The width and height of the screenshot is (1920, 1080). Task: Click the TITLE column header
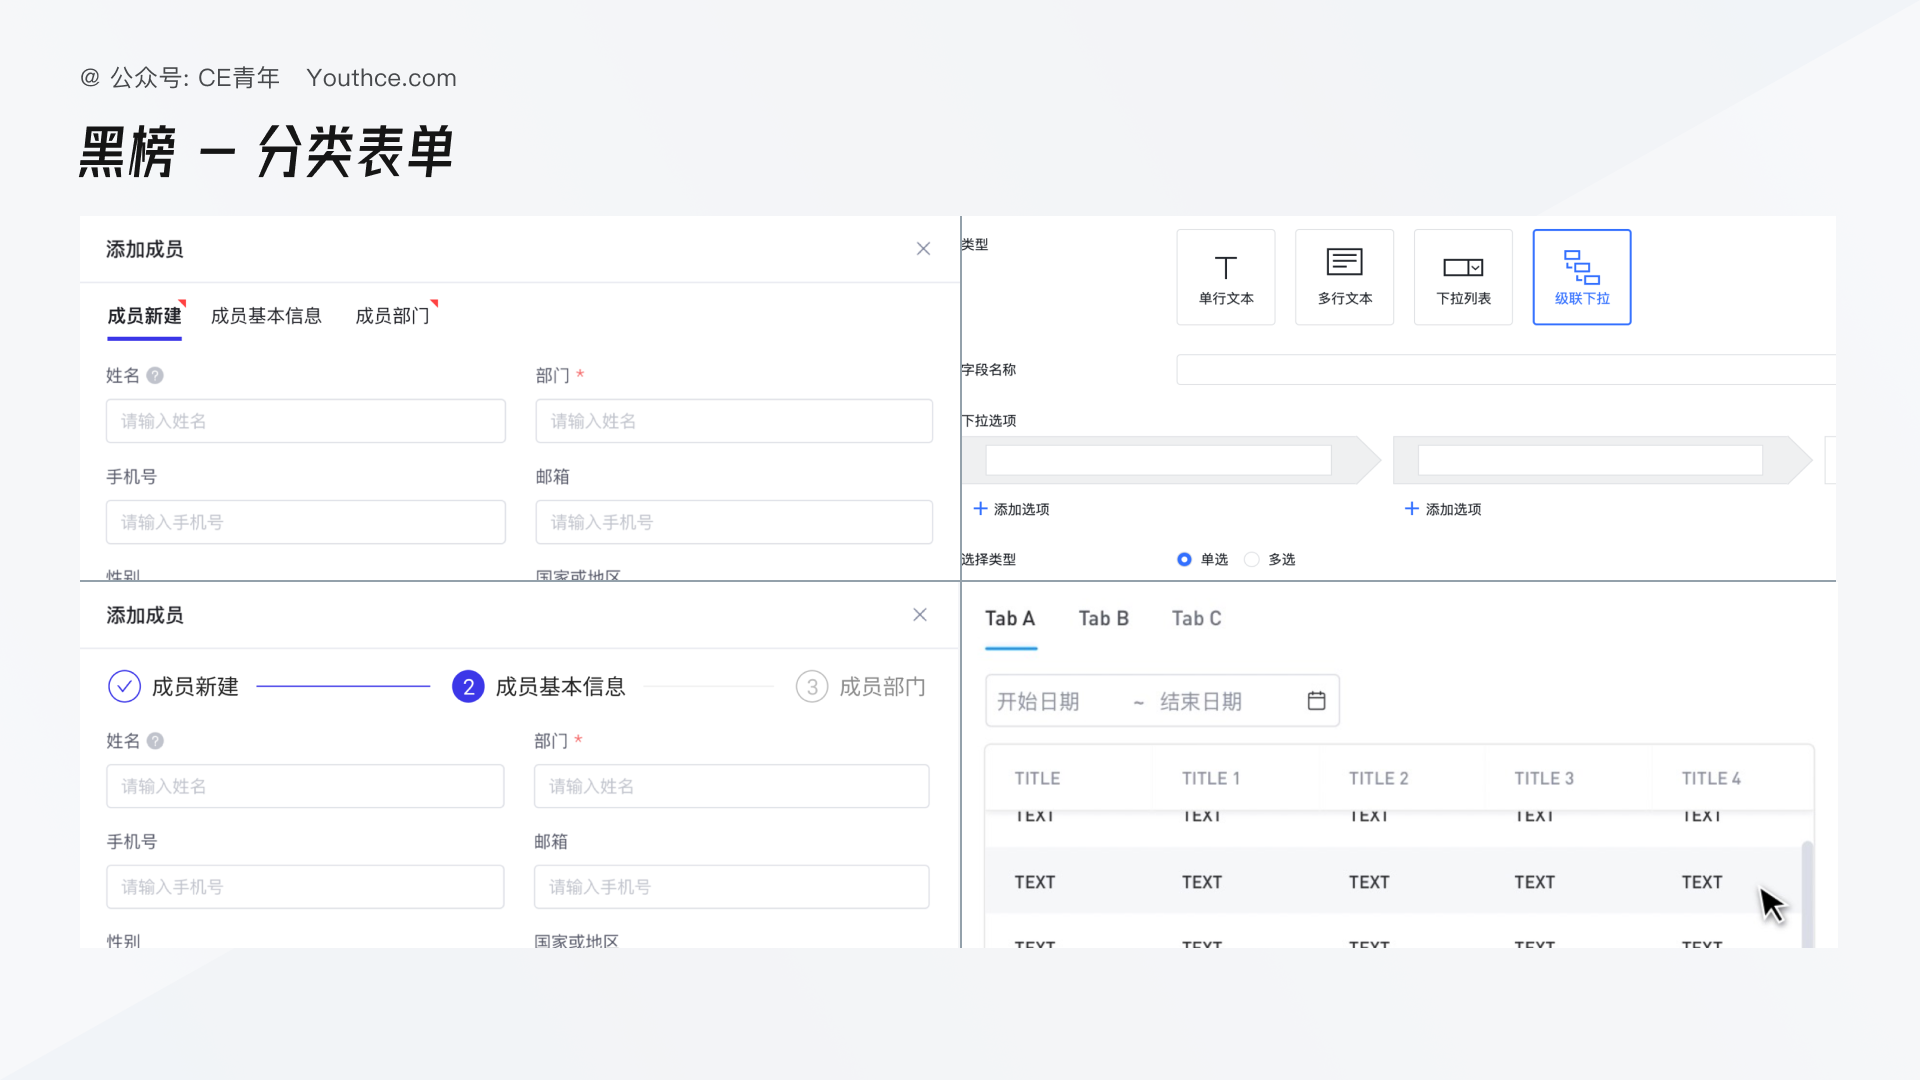tap(1037, 778)
